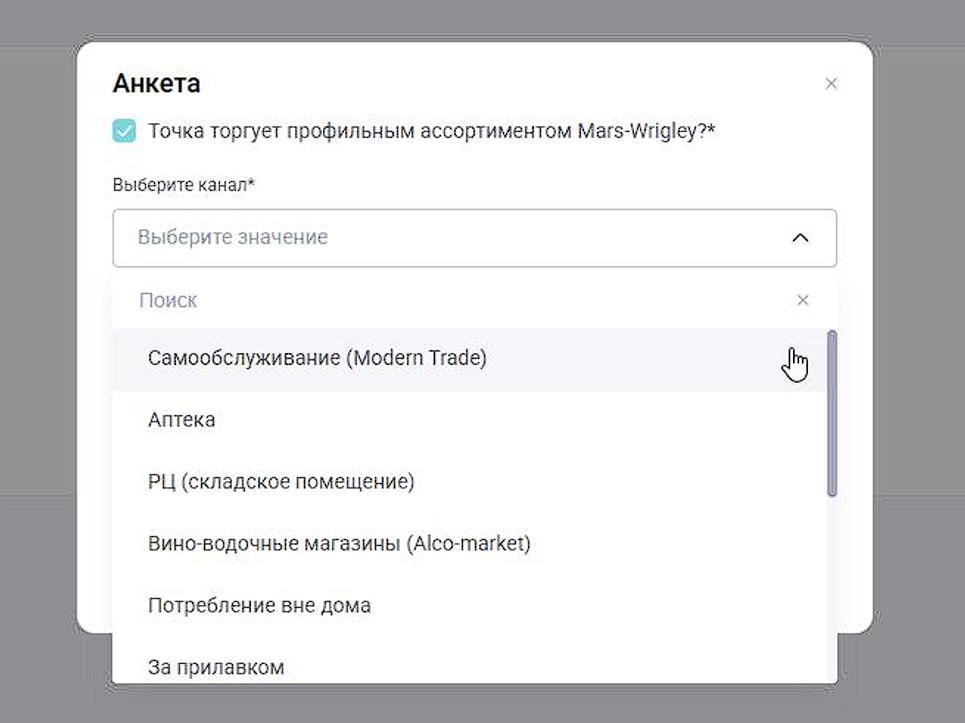Image resolution: width=965 pixels, height=723 pixels.
Task: Click the 'Анкета' dialog title
Action: pyautogui.click(x=156, y=84)
